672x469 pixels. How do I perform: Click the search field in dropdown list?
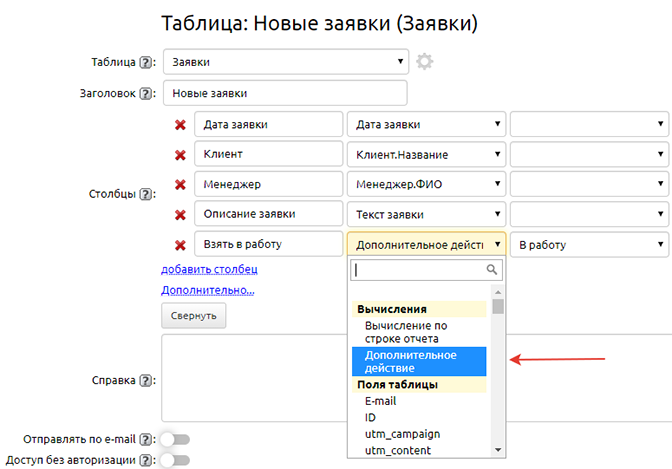[420, 270]
